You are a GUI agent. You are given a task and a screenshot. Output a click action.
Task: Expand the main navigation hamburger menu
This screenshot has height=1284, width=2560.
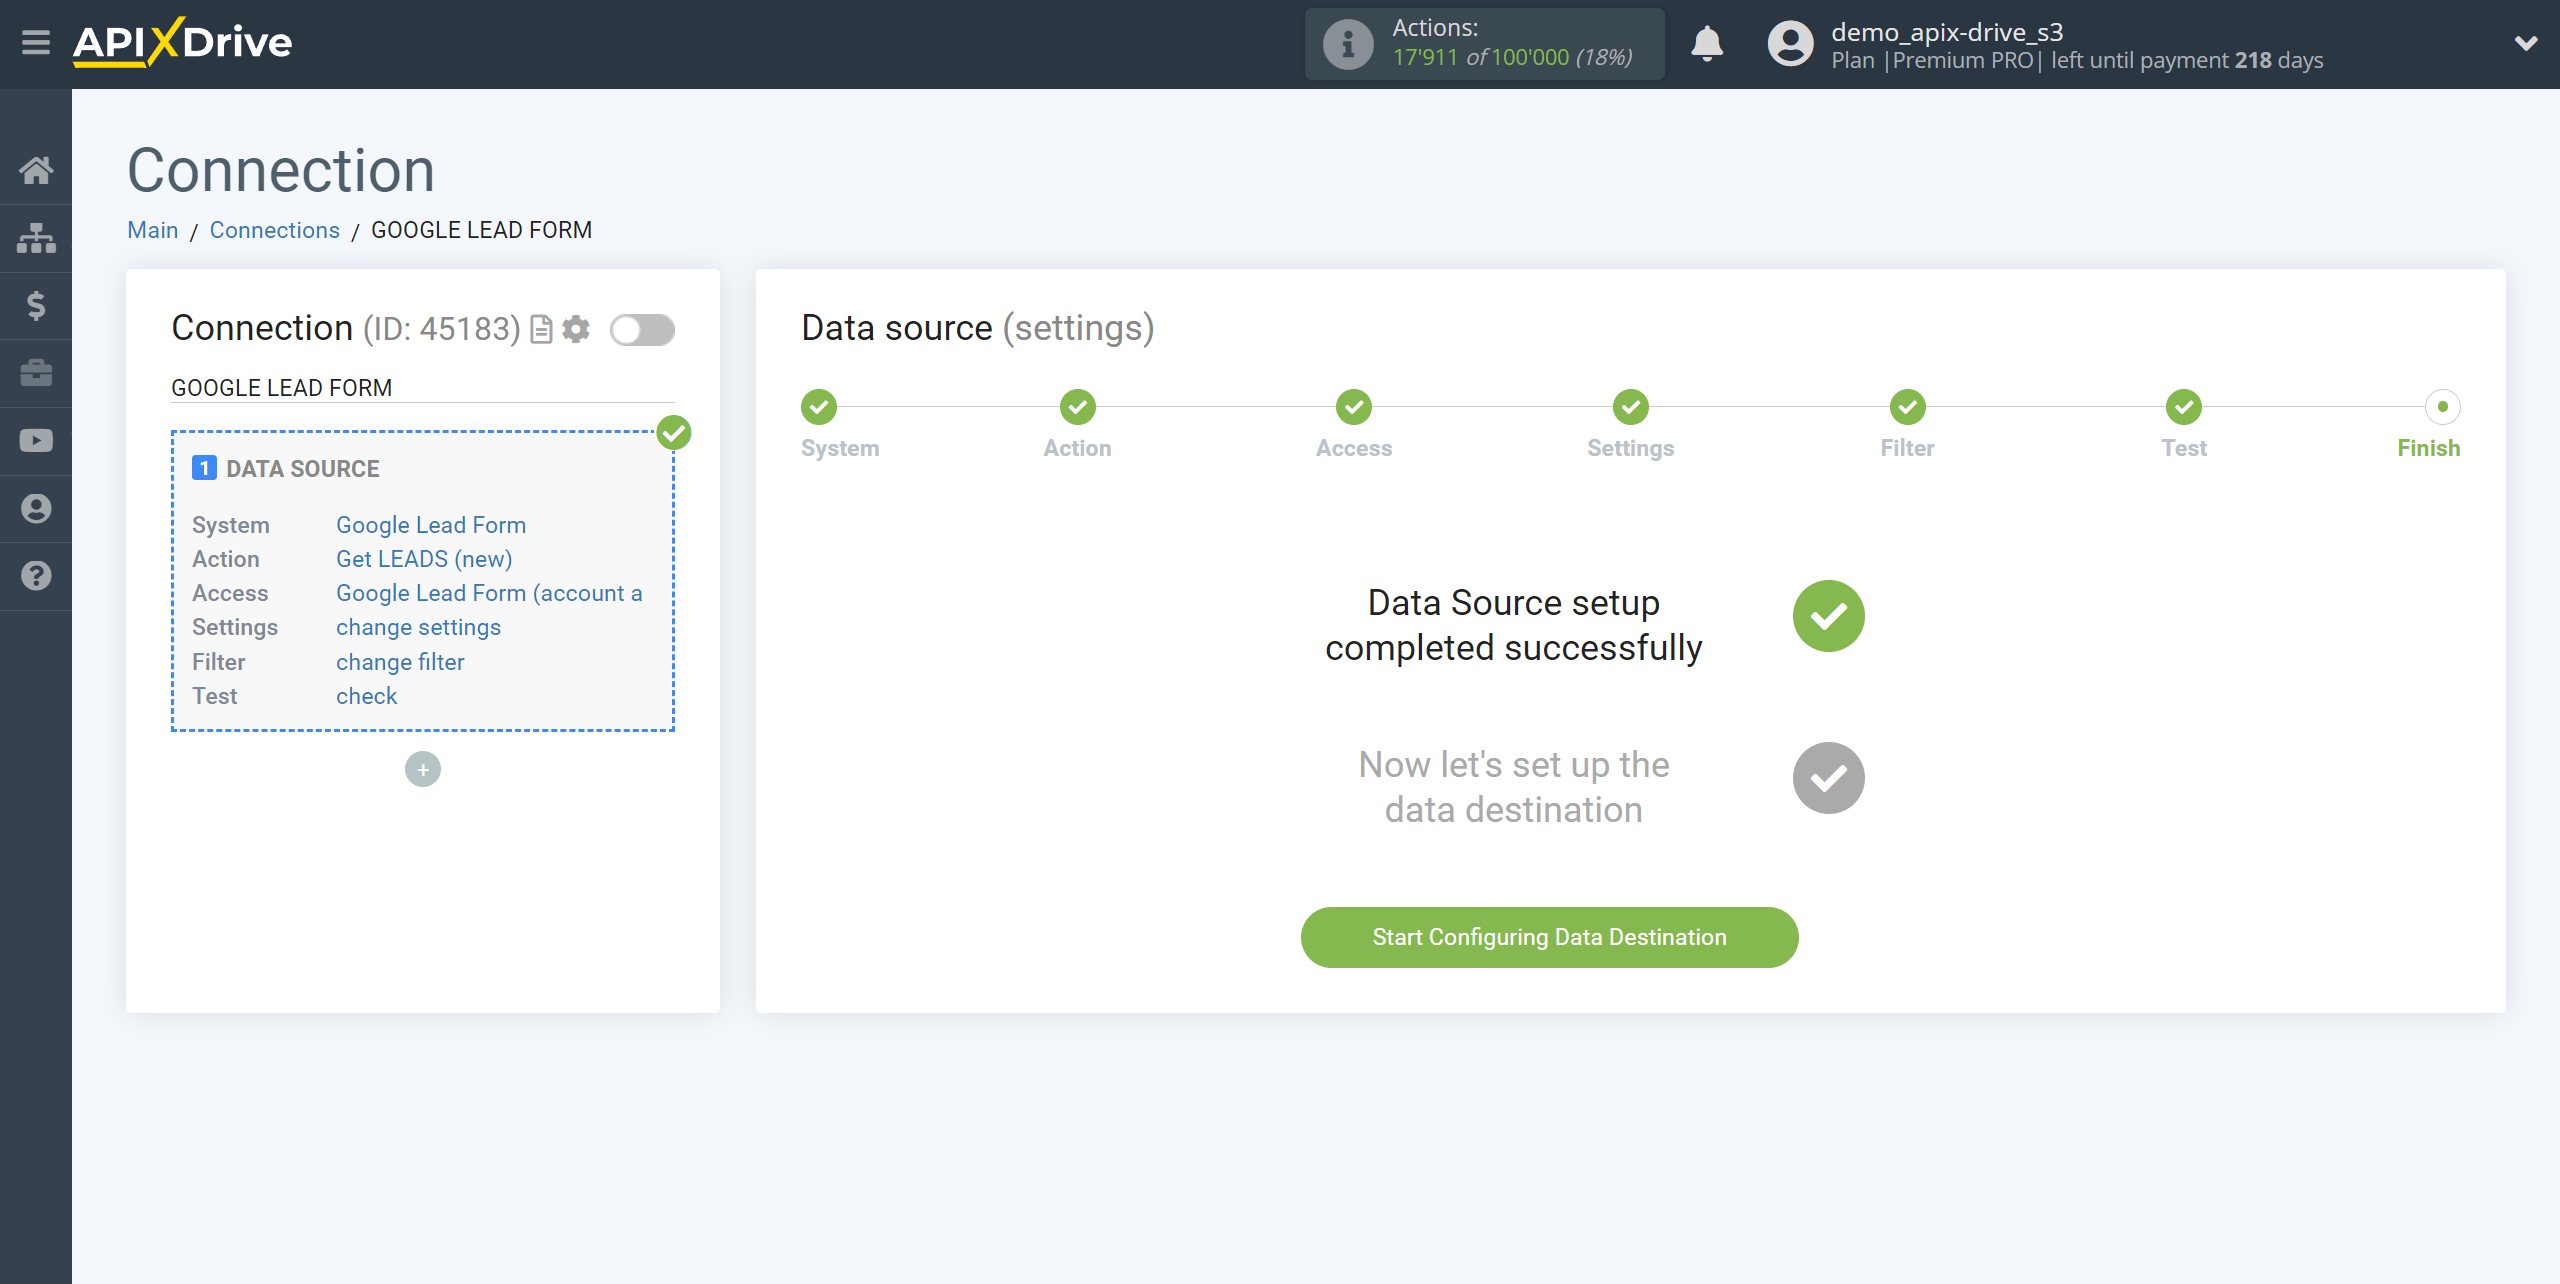[x=36, y=43]
